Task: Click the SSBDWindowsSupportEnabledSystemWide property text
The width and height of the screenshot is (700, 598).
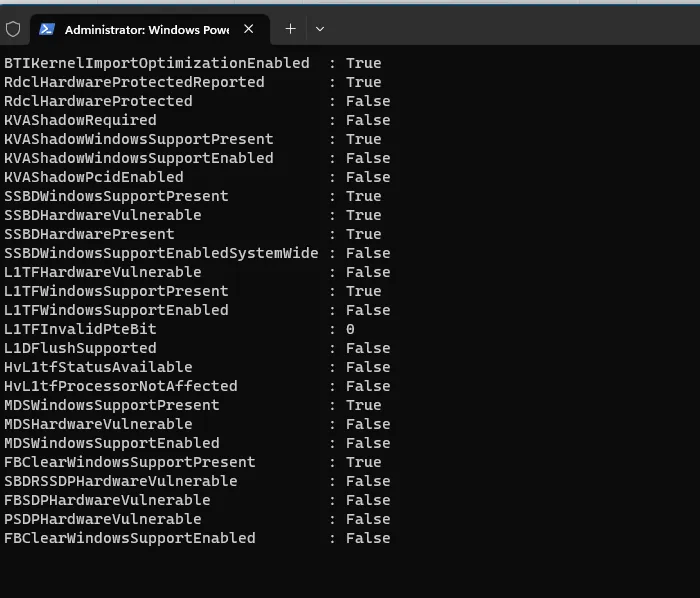Action: [161, 253]
